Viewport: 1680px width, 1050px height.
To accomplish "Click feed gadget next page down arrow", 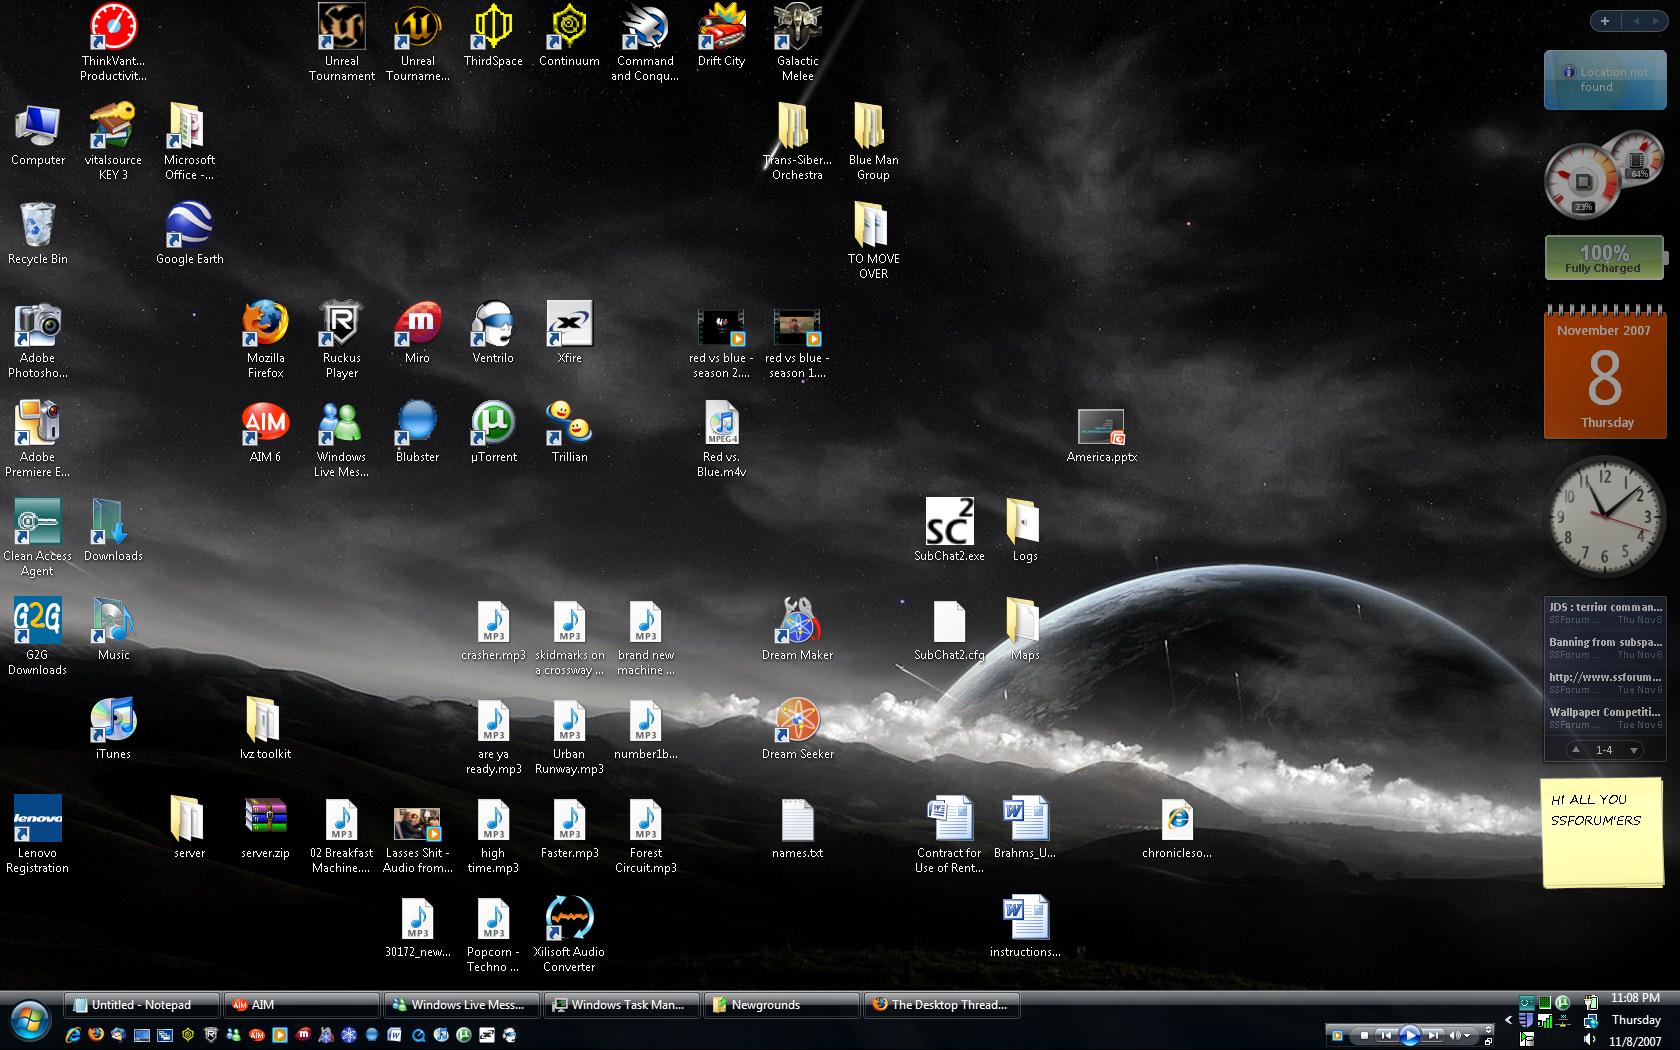I will click(x=1634, y=750).
